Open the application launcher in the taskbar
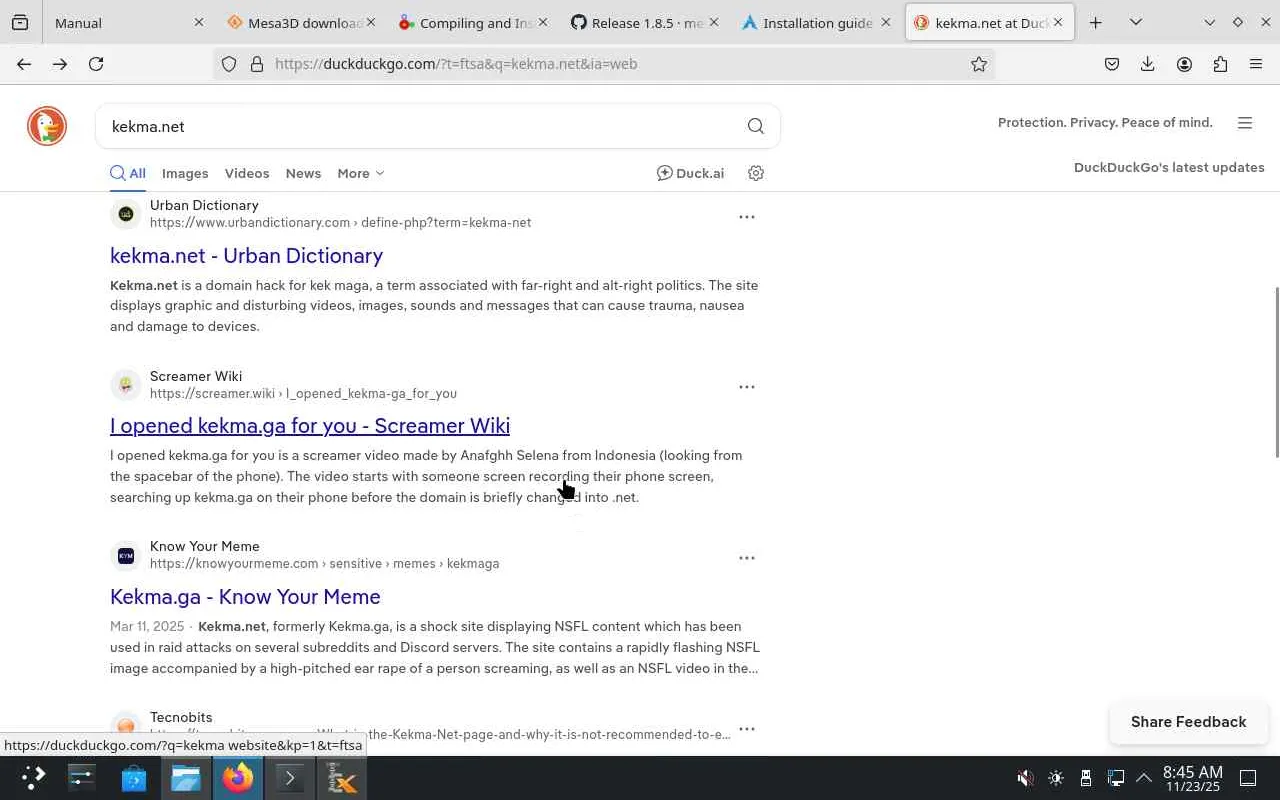This screenshot has width=1280, height=800. point(33,778)
